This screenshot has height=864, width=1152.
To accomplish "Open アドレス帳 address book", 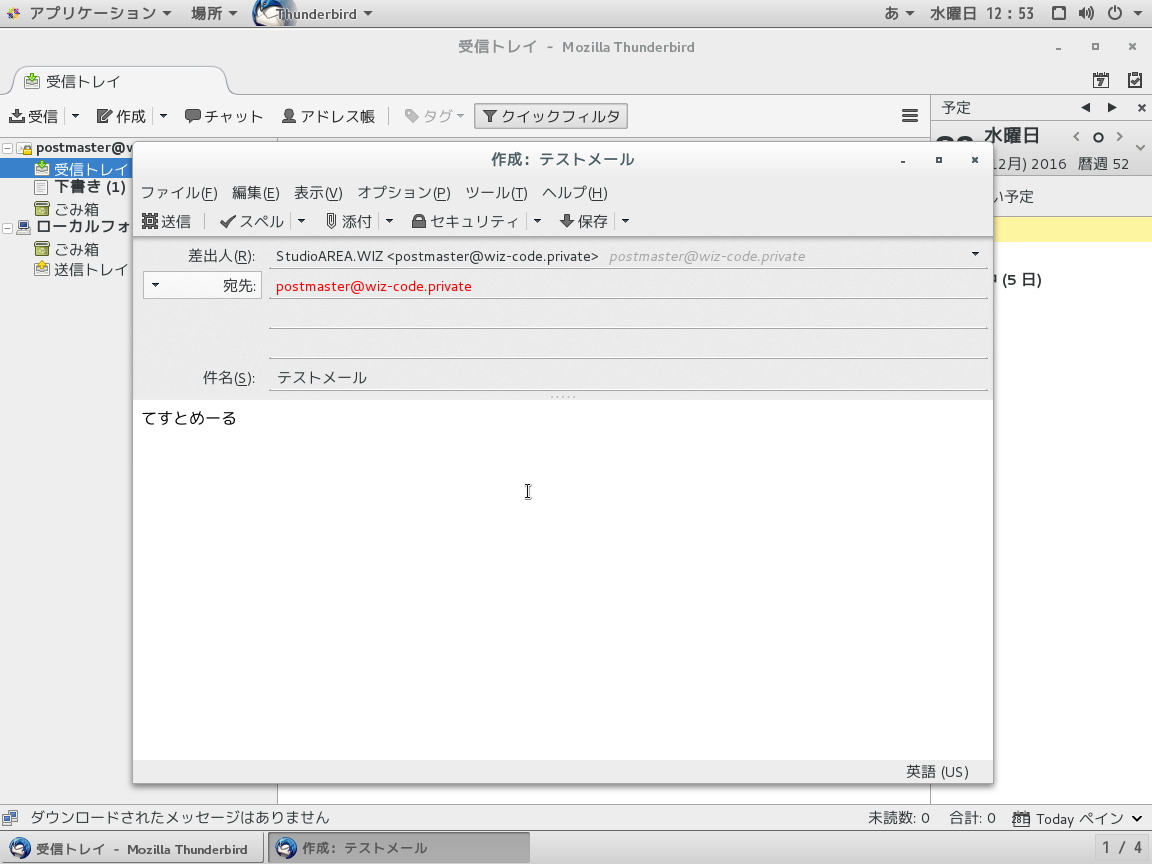I will (328, 116).
